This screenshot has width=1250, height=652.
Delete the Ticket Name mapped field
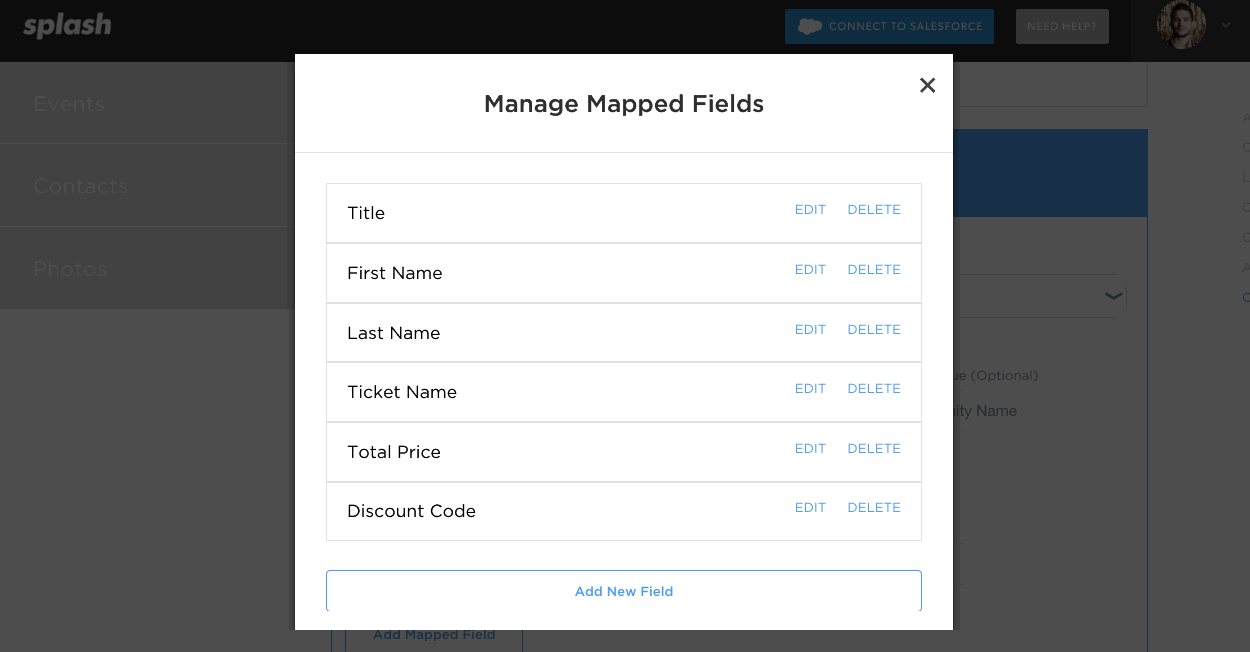pos(874,389)
